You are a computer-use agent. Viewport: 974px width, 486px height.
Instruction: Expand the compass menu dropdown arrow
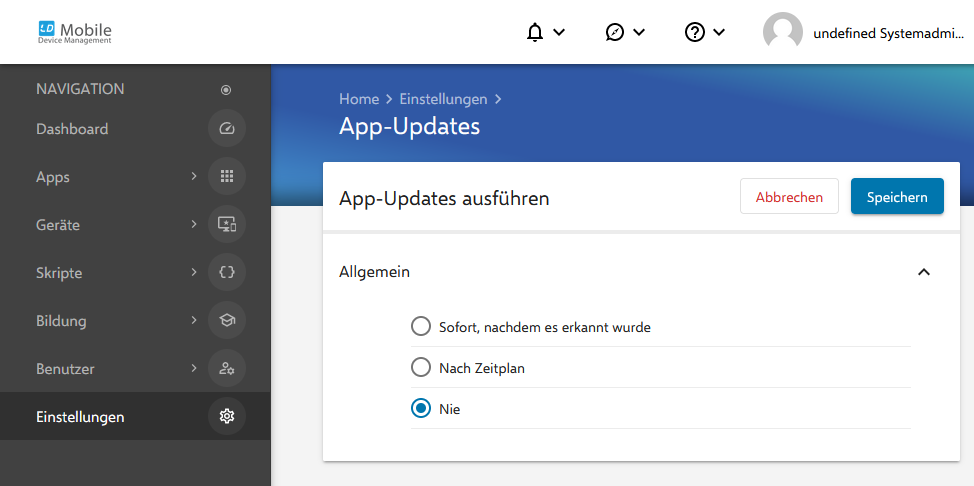(639, 32)
